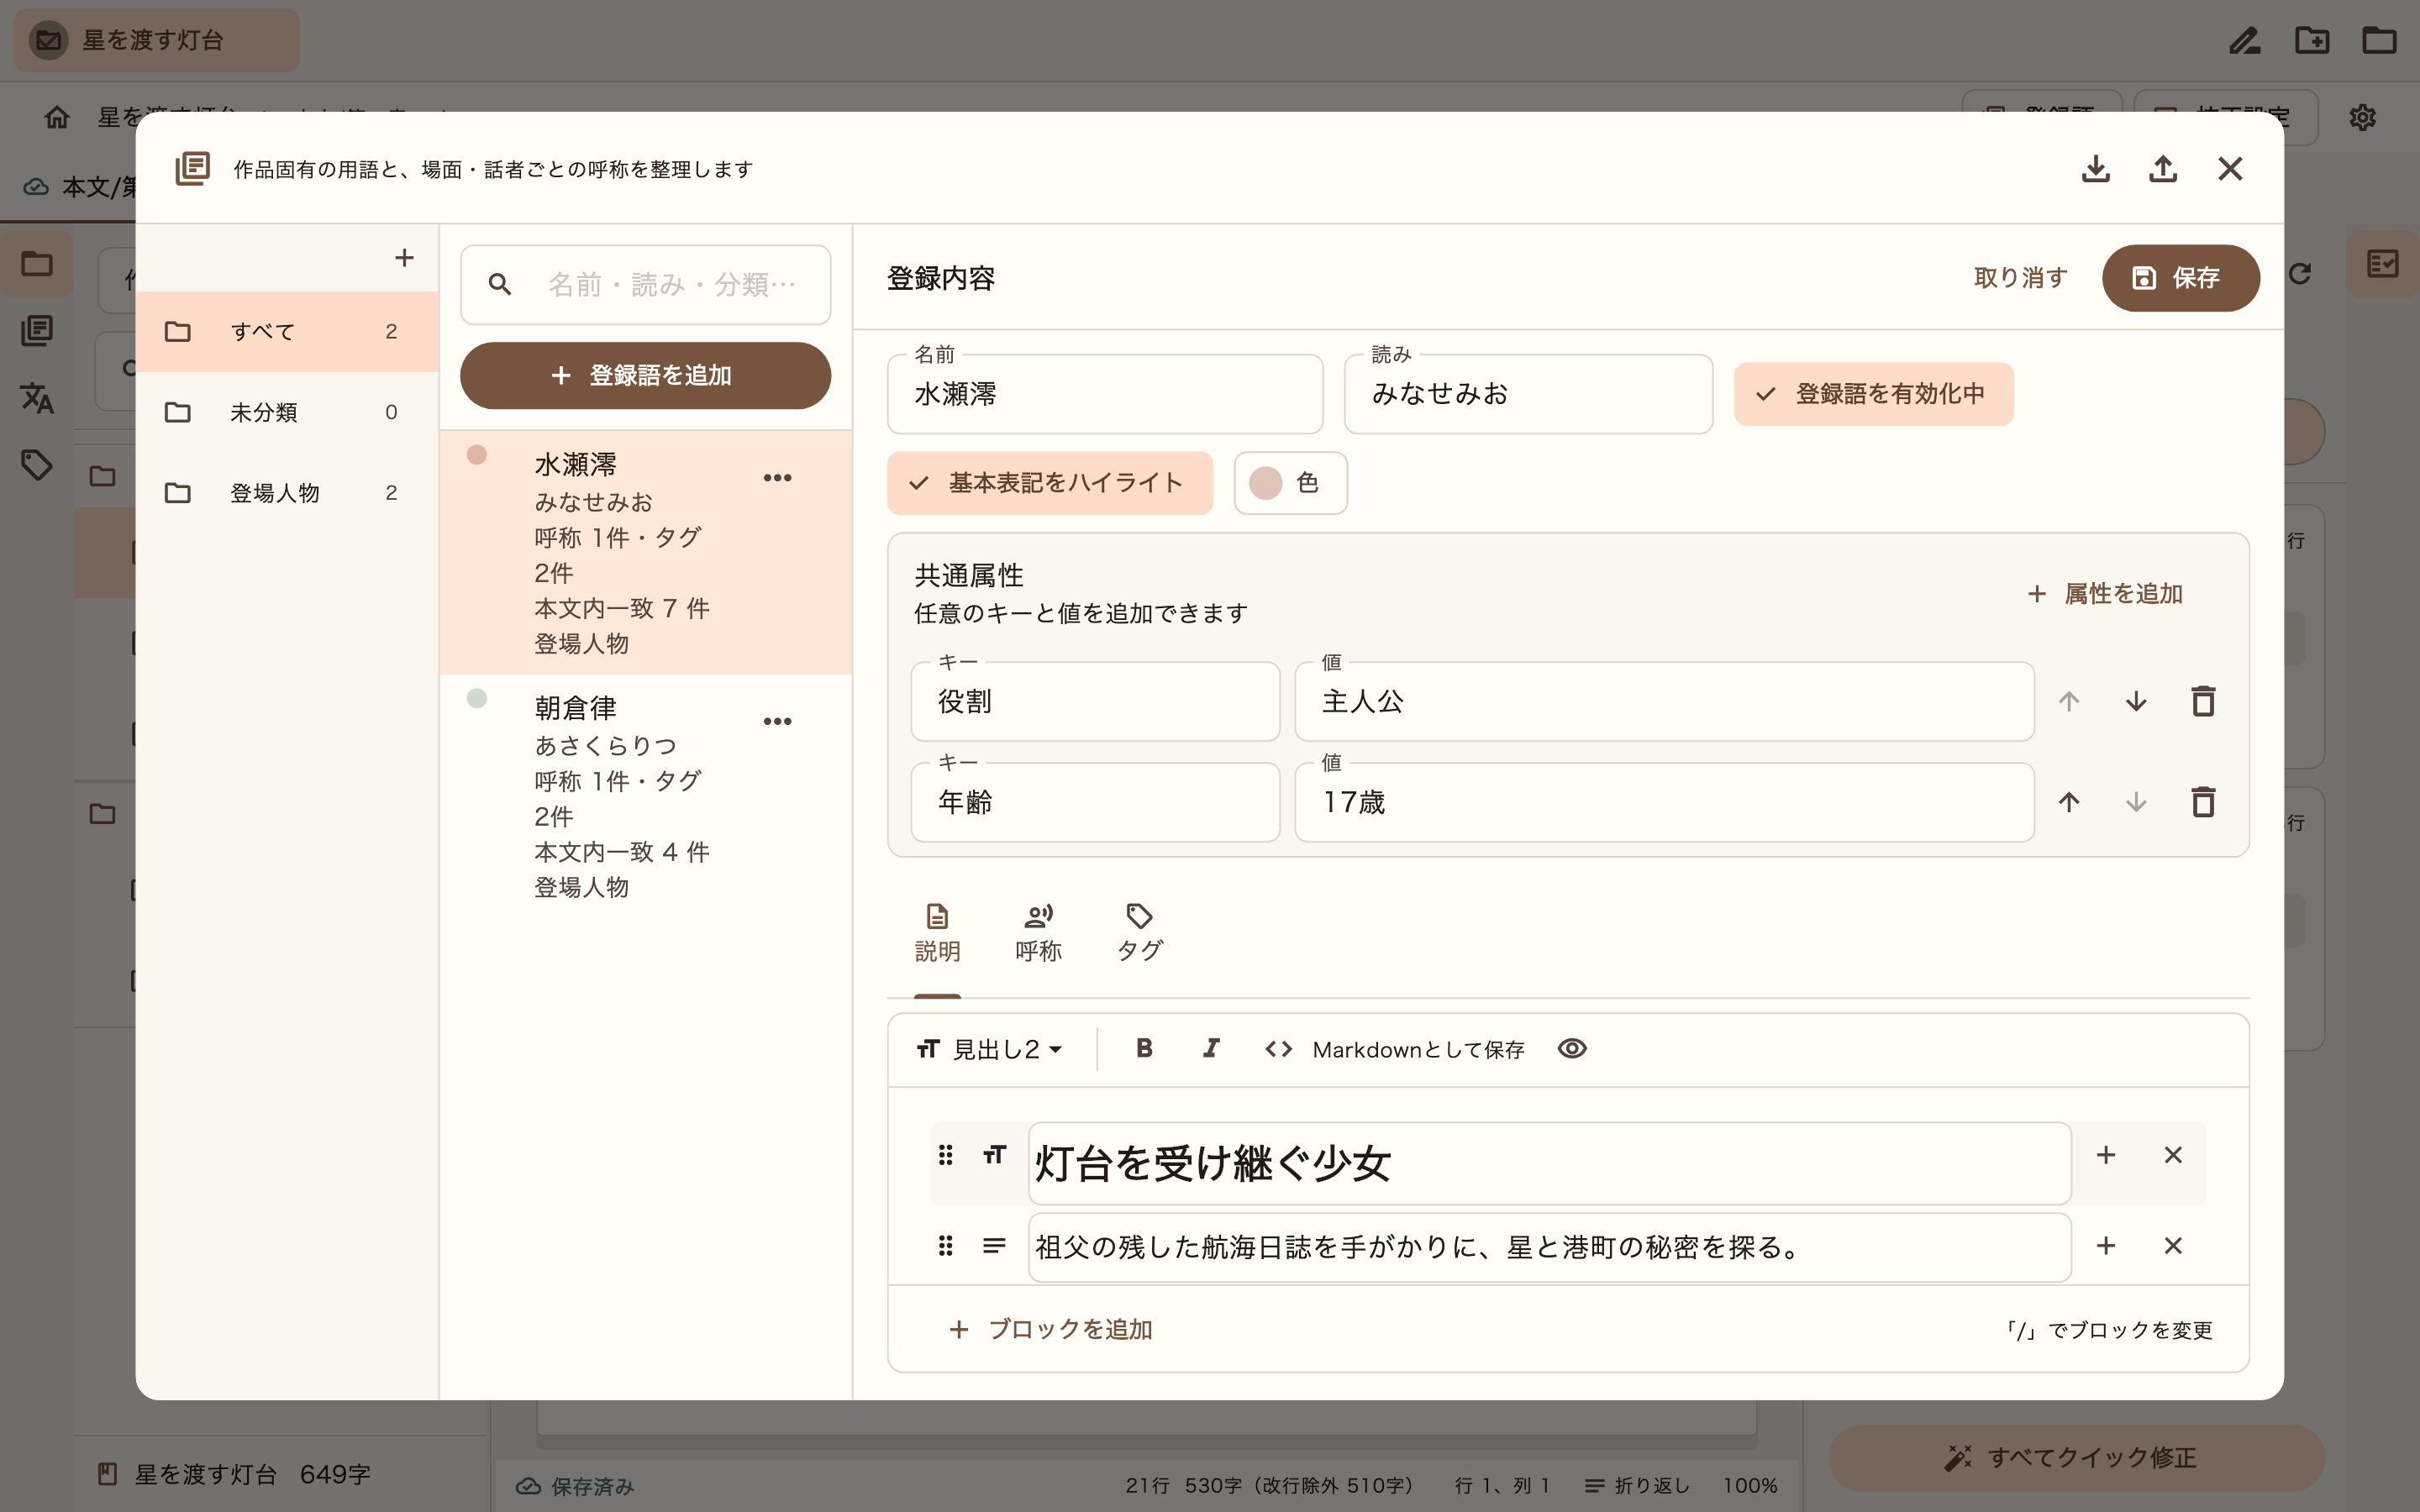Open the settings gear in background window

tap(2362, 118)
